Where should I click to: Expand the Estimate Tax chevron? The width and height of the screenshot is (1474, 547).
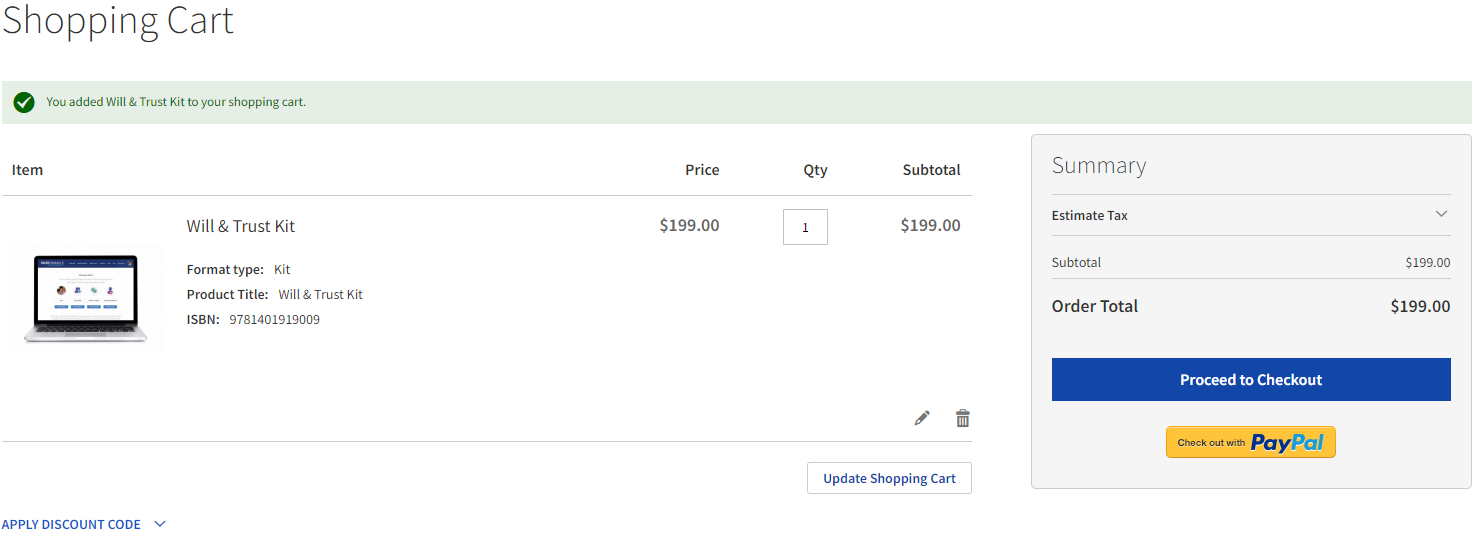[x=1441, y=214]
